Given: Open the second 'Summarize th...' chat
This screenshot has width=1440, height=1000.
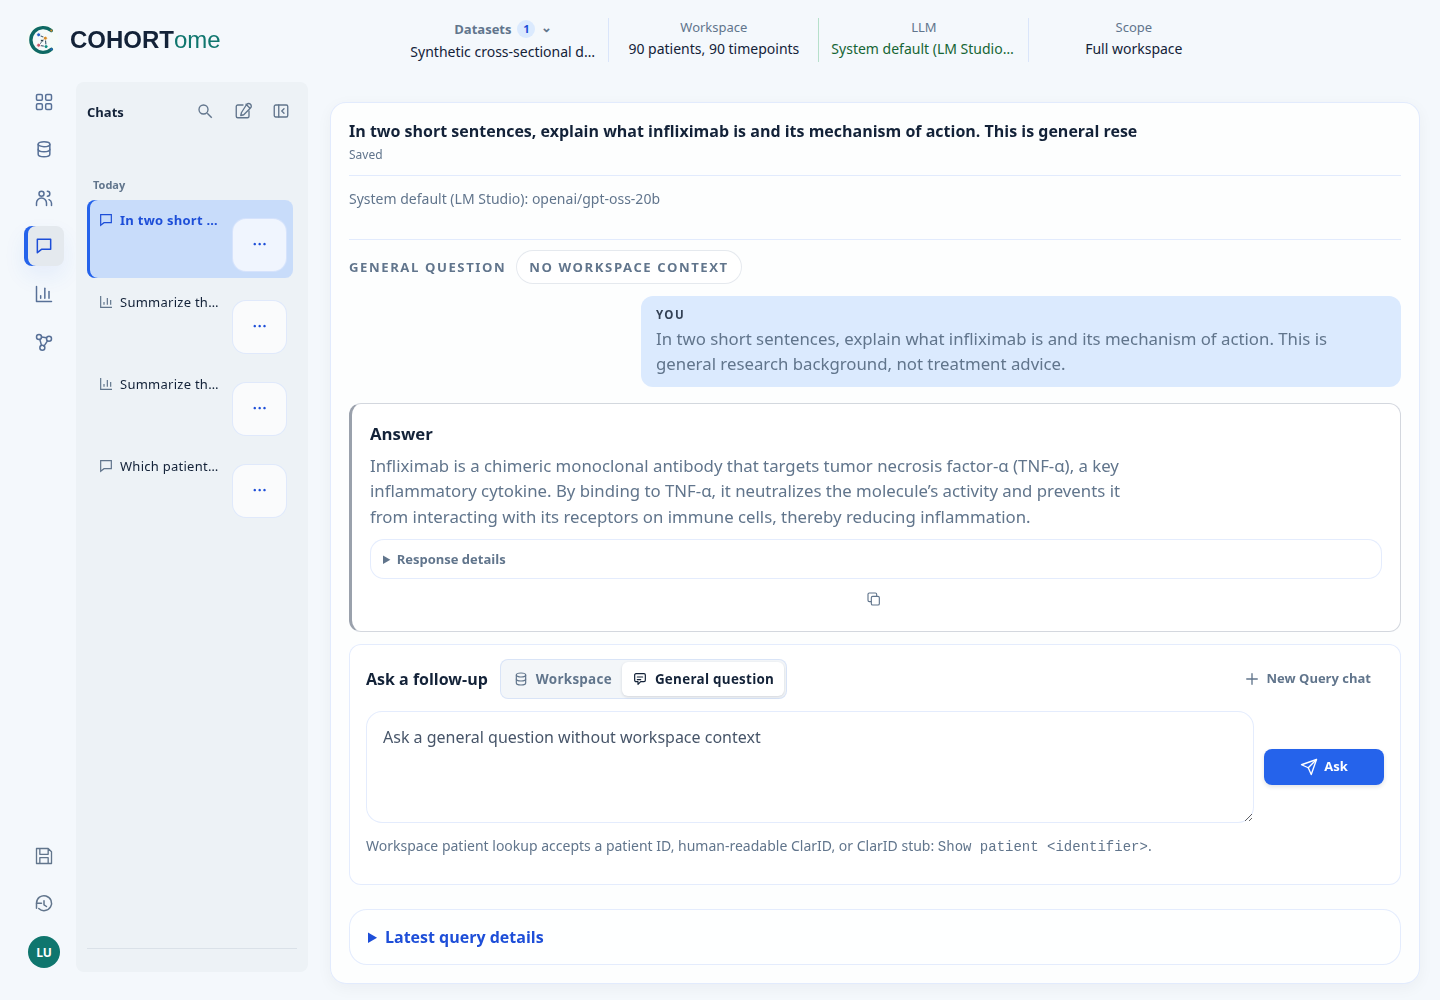Looking at the screenshot, I should click(159, 384).
